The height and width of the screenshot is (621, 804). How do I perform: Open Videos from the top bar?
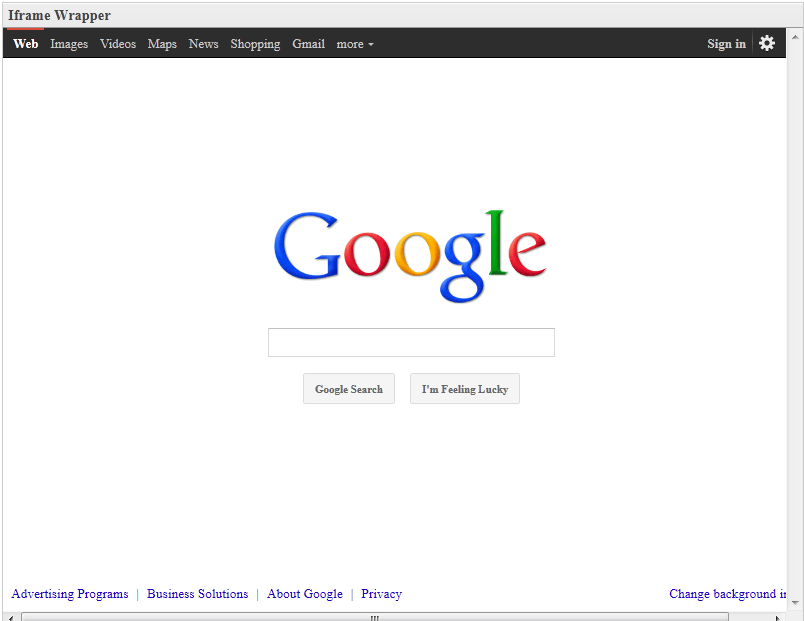click(x=118, y=44)
